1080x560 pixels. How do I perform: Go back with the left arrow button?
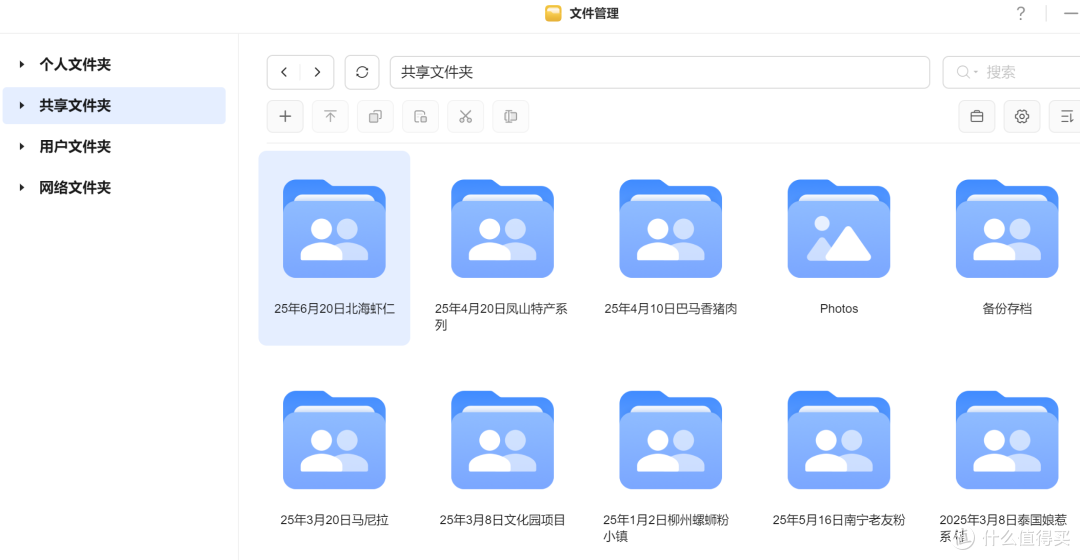pos(284,72)
